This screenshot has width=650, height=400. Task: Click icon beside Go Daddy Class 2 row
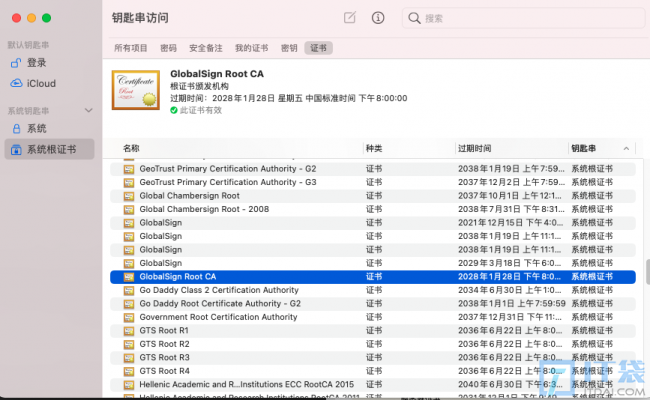pos(129,290)
